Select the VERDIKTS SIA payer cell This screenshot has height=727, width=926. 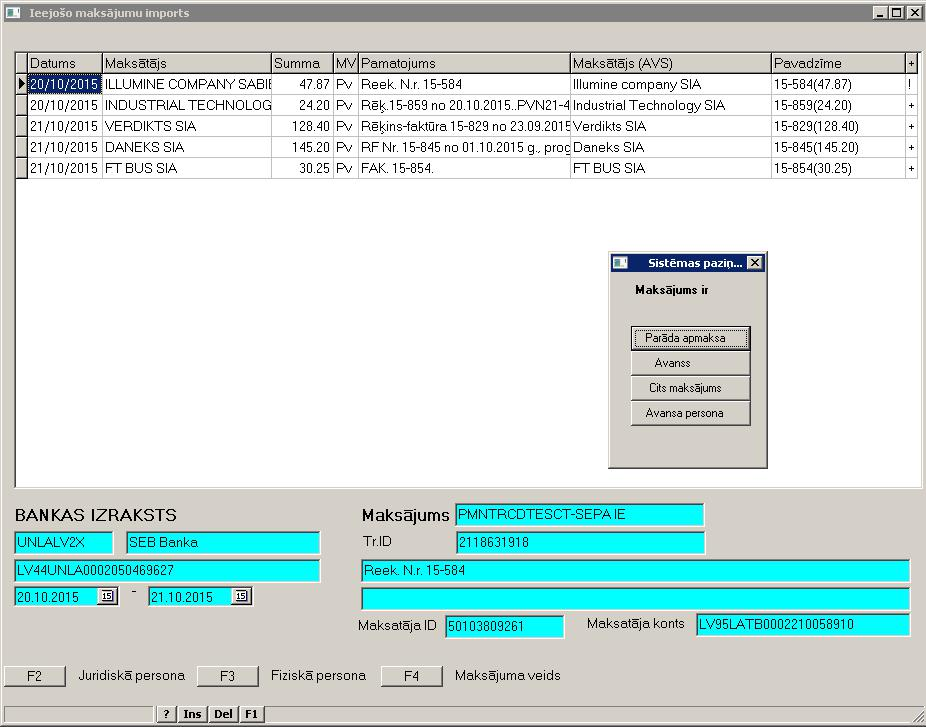[x=187, y=126]
